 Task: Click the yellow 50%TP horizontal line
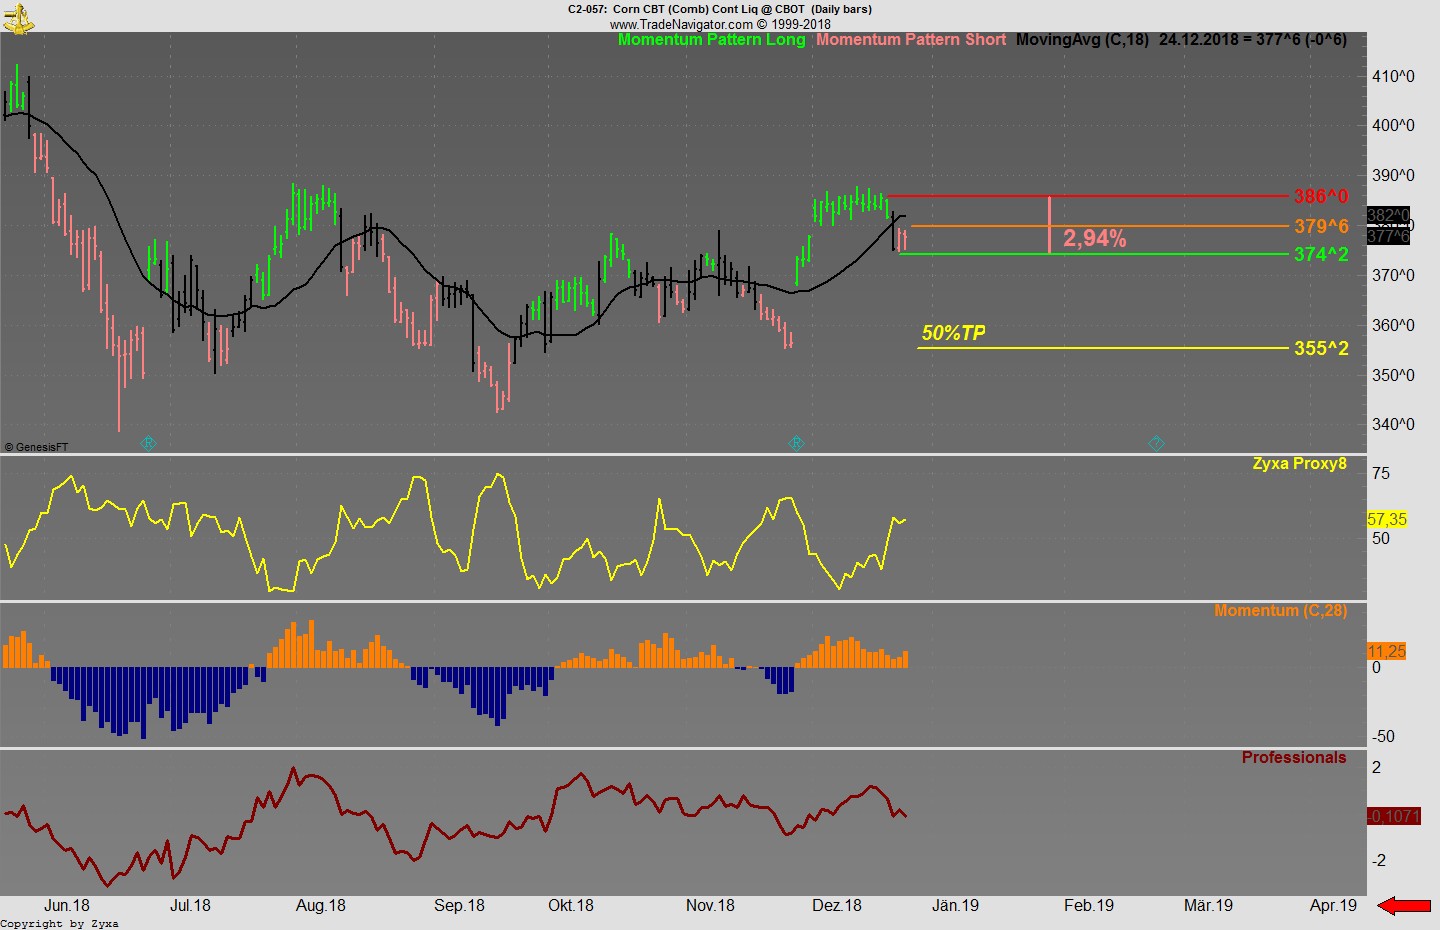click(1103, 348)
